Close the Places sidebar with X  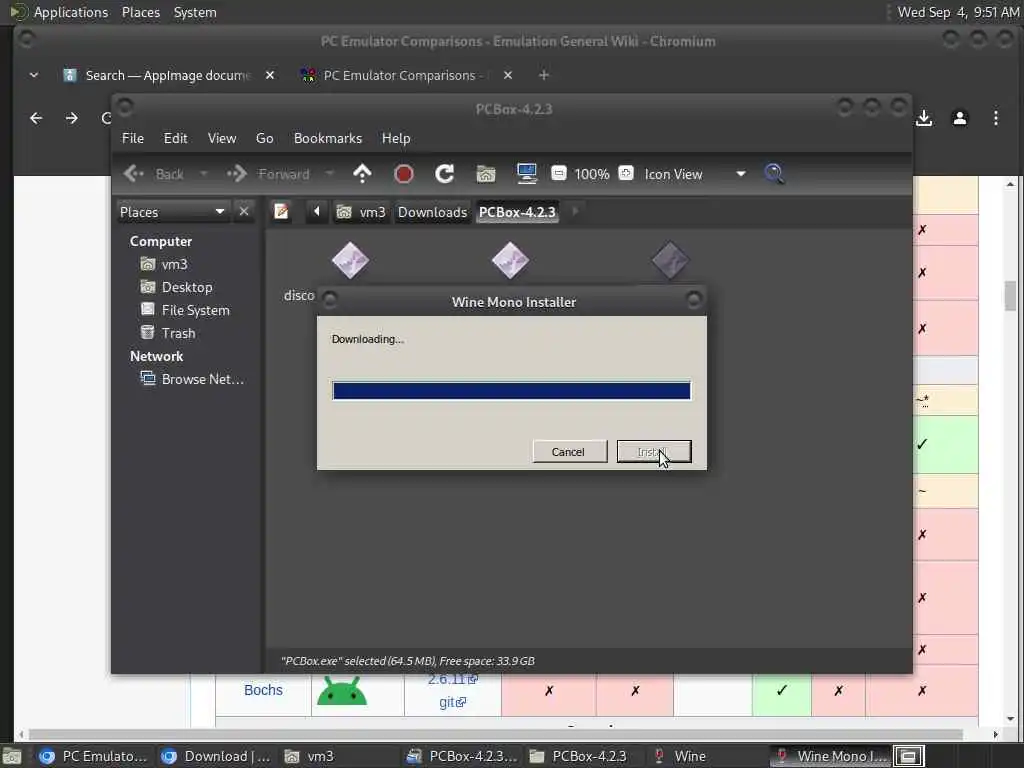coord(244,212)
